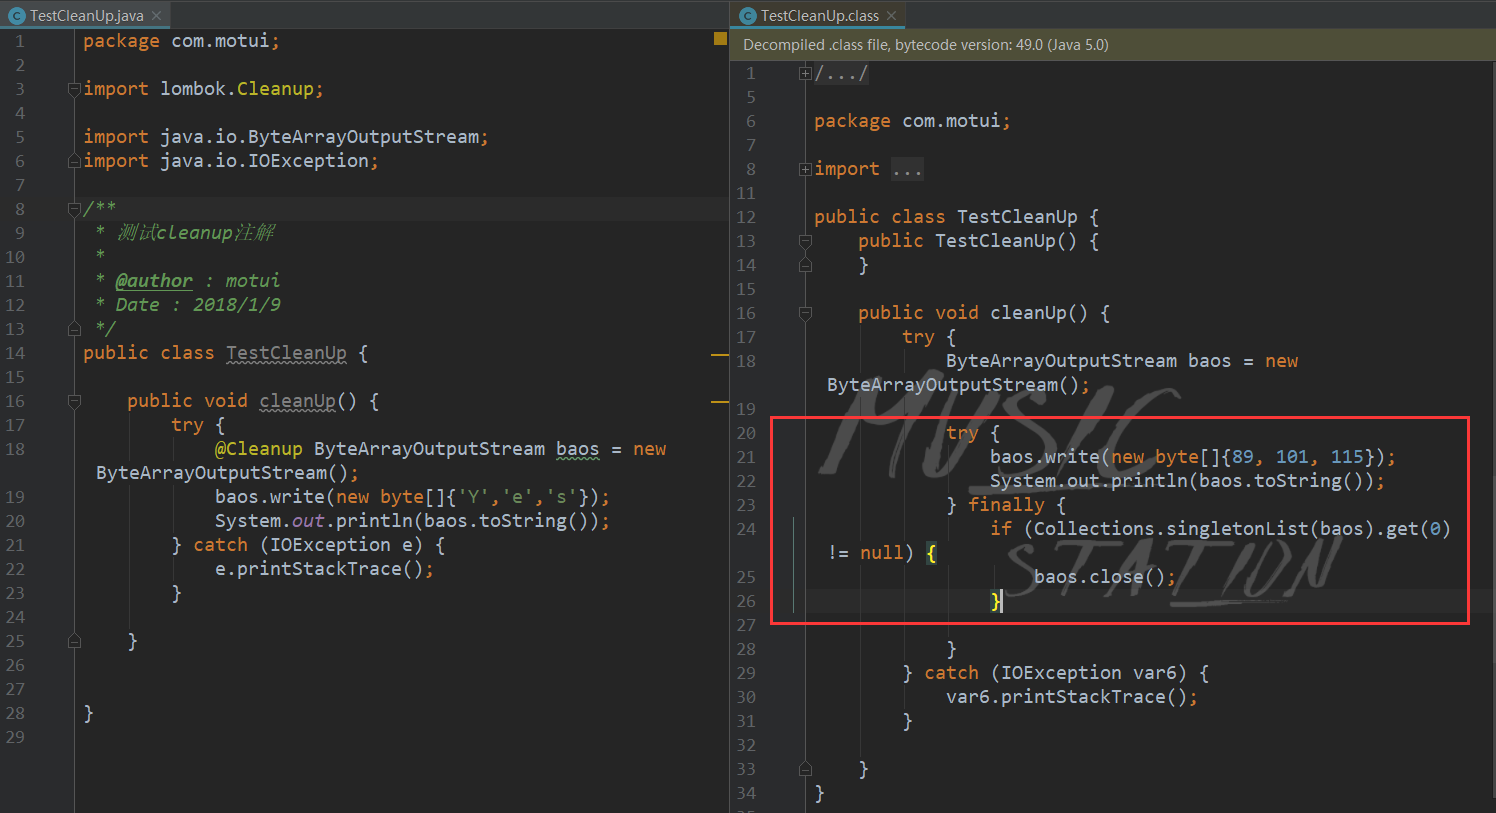Click 'baos.close();' in decompiled code
1496x813 pixels.
tap(1106, 577)
